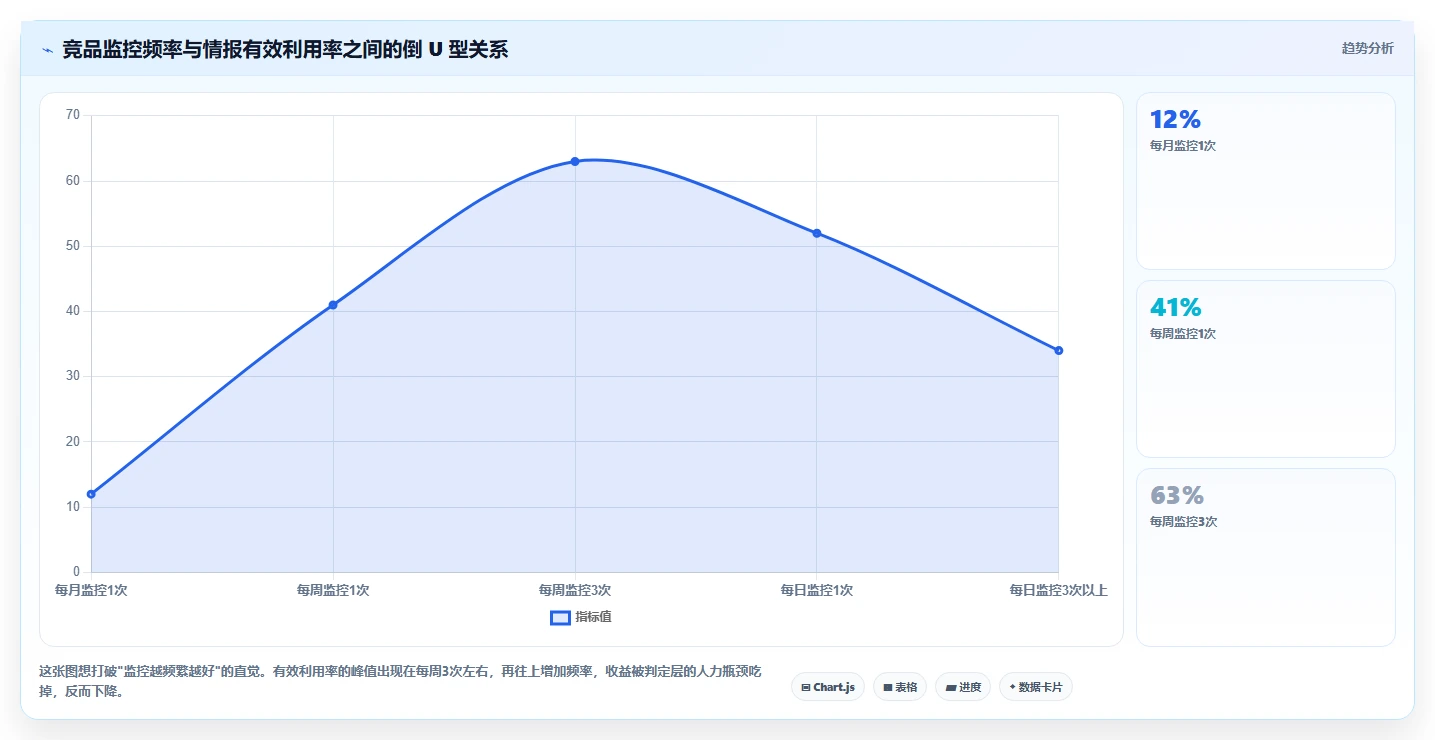1435x740 pixels.
Task: Click the y-axis value 20
Action: (72, 441)
